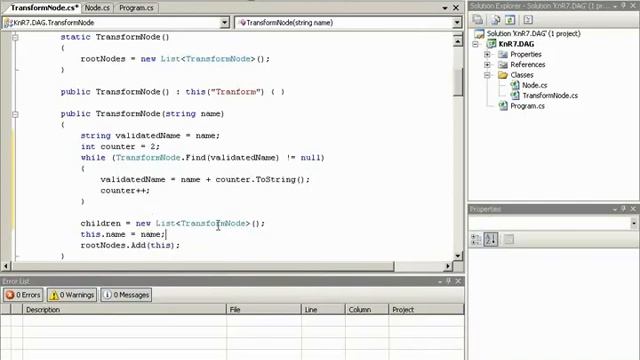Screen dimensions: 640x360
Task: Click the View Code icon in Solution Explorer
Action: [528, 20]
